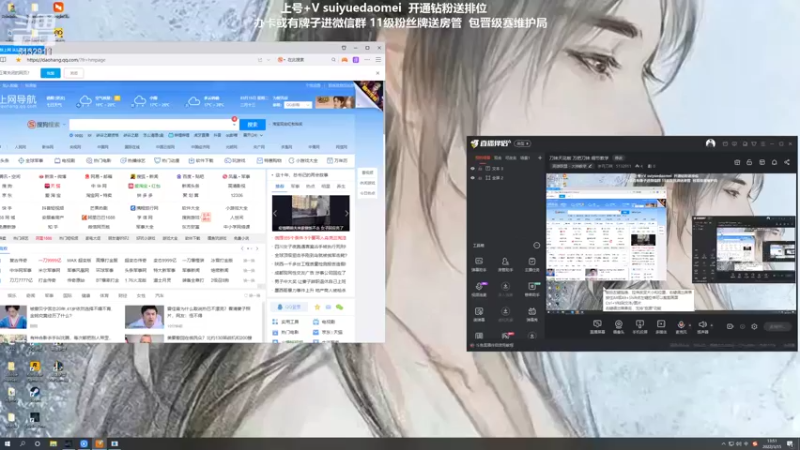The width and height of the screenshot is (800, 450).
Task: Click the stream preview area
Action: (x=670, y=242)
